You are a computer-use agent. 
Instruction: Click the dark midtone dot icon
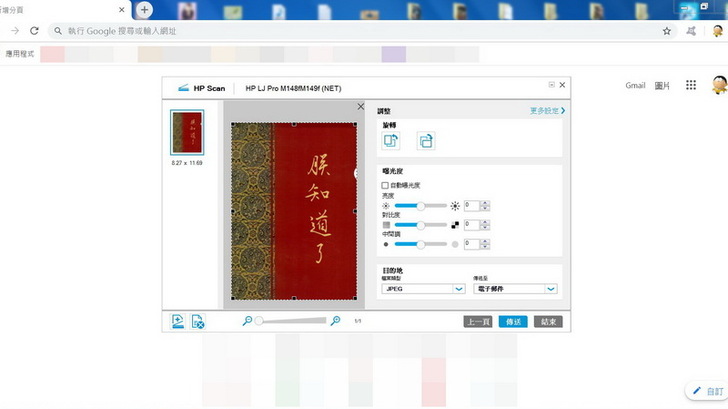point(386,244)
